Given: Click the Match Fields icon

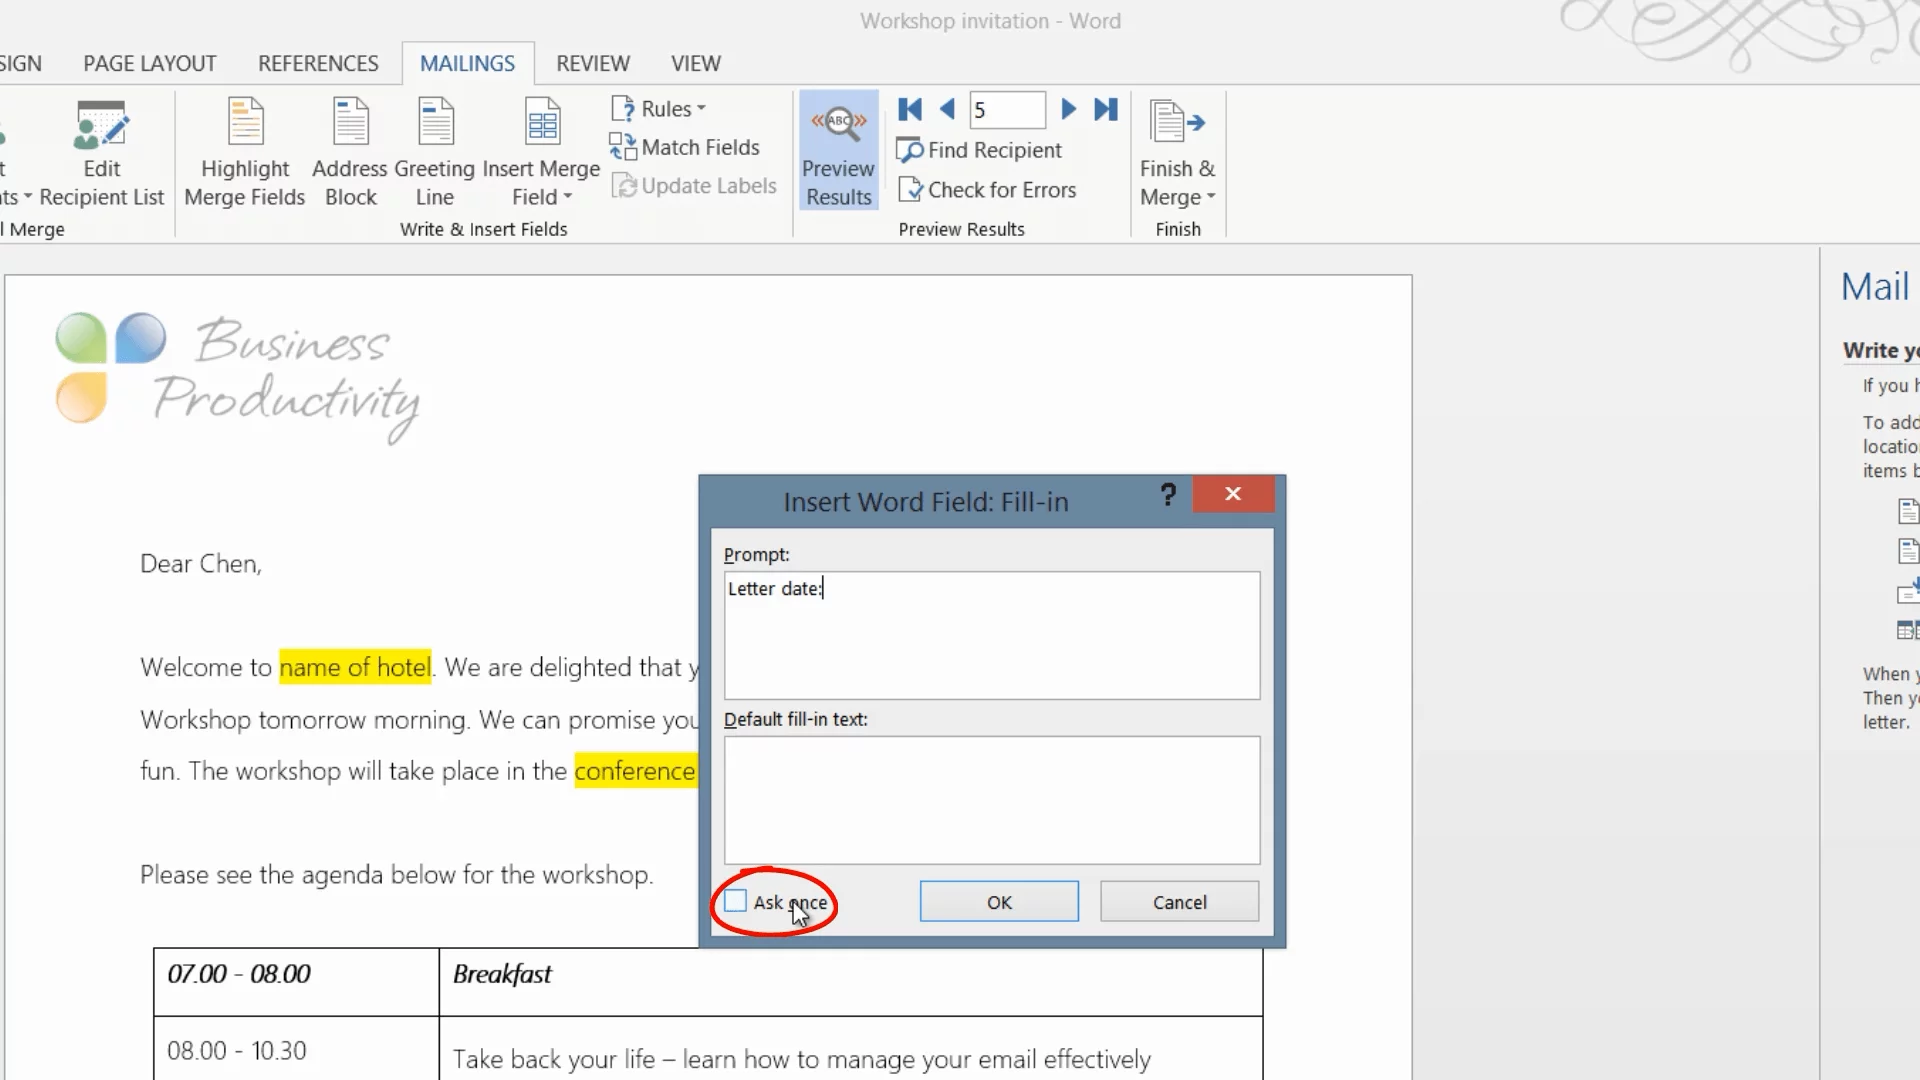Looking at the screenshot, I should (x=623, y=147).
